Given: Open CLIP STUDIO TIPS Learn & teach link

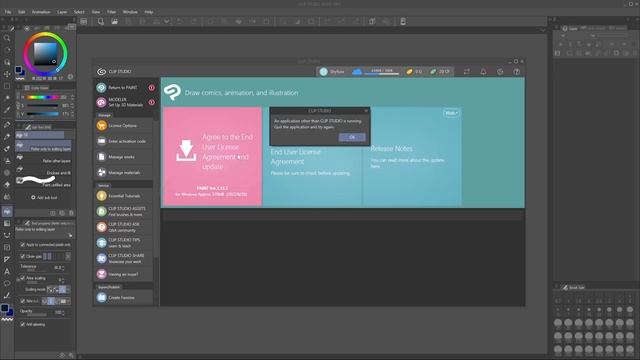Looking at the screenshot, I should [x=124, y=243].
